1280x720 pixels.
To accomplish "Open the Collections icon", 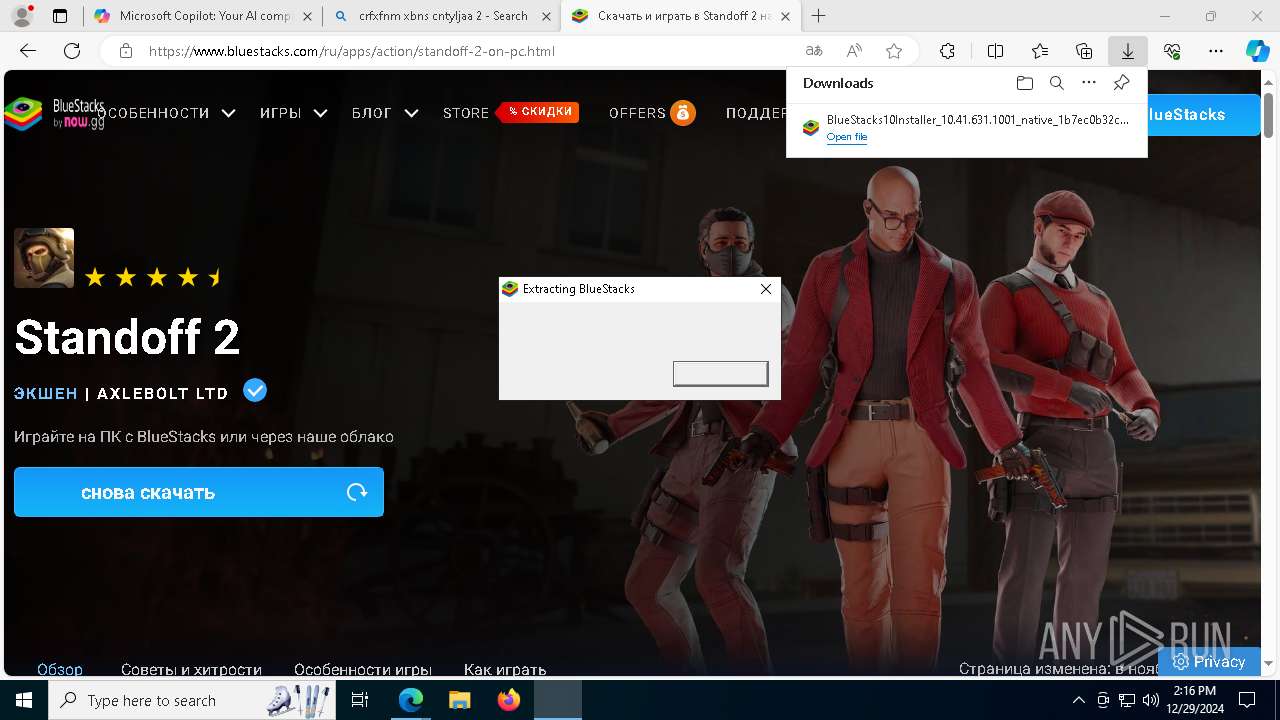I will point(1084,51).
